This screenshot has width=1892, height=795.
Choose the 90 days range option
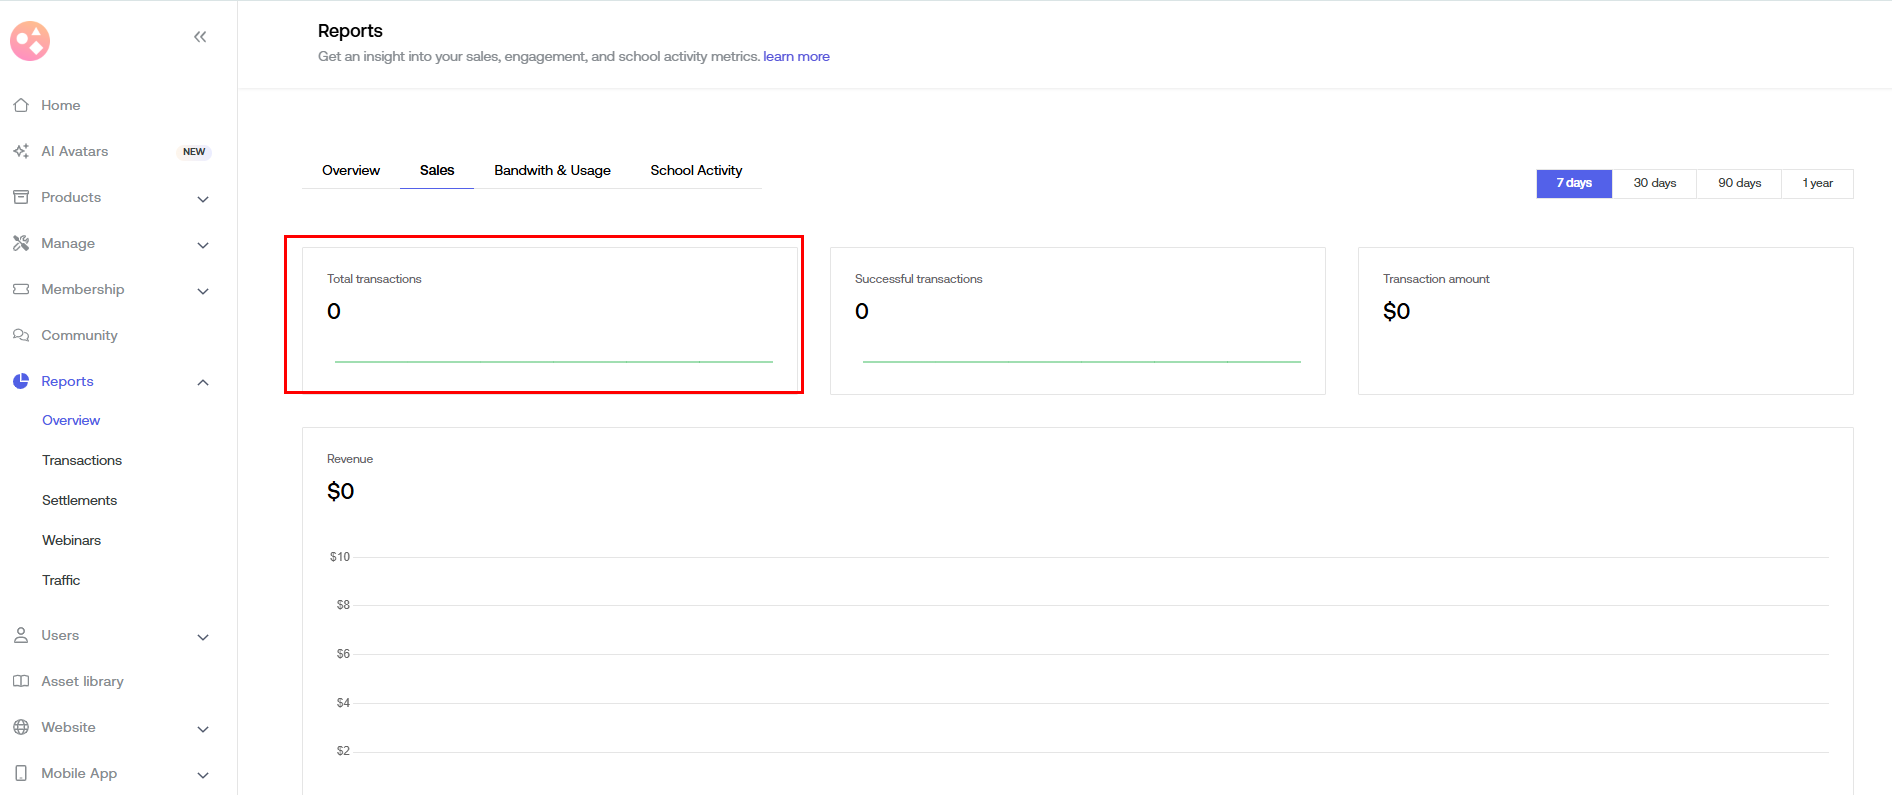(1739, 183)
